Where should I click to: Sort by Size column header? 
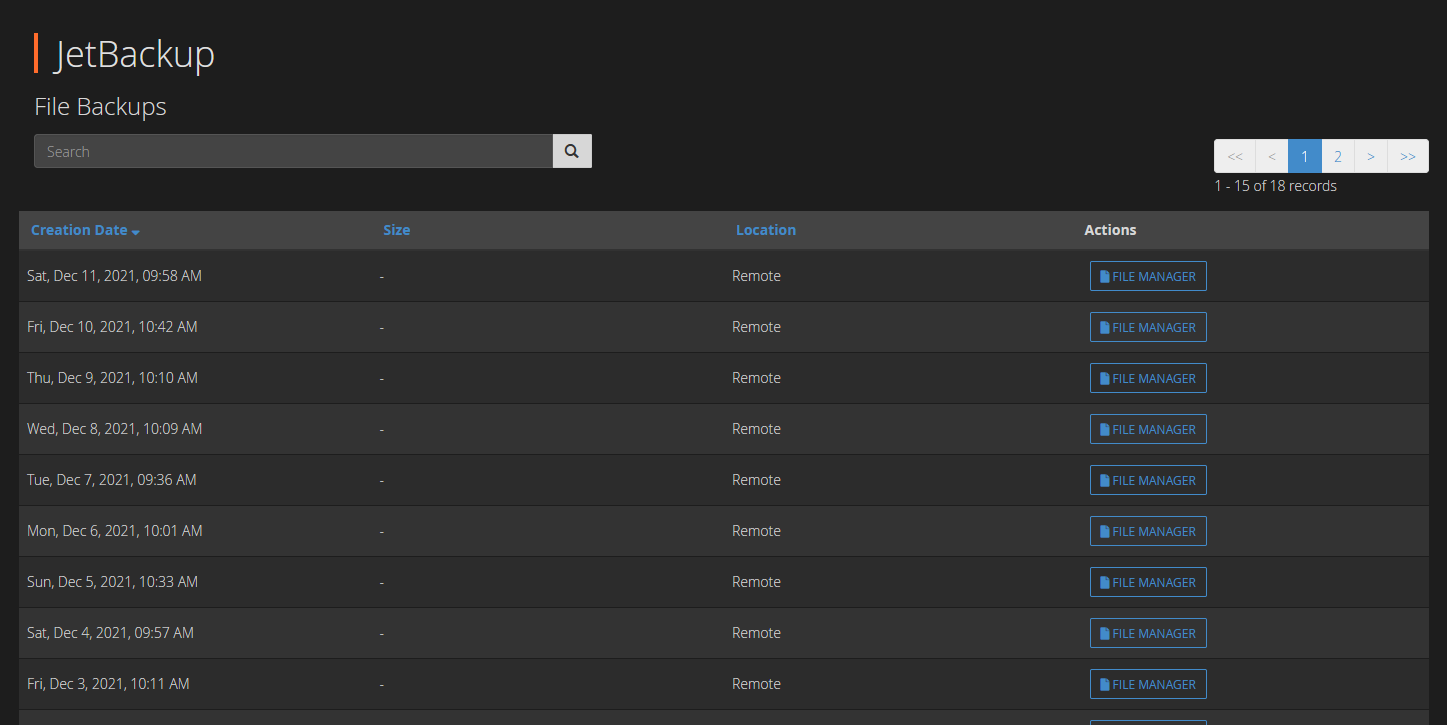click(x=396, y=230)
